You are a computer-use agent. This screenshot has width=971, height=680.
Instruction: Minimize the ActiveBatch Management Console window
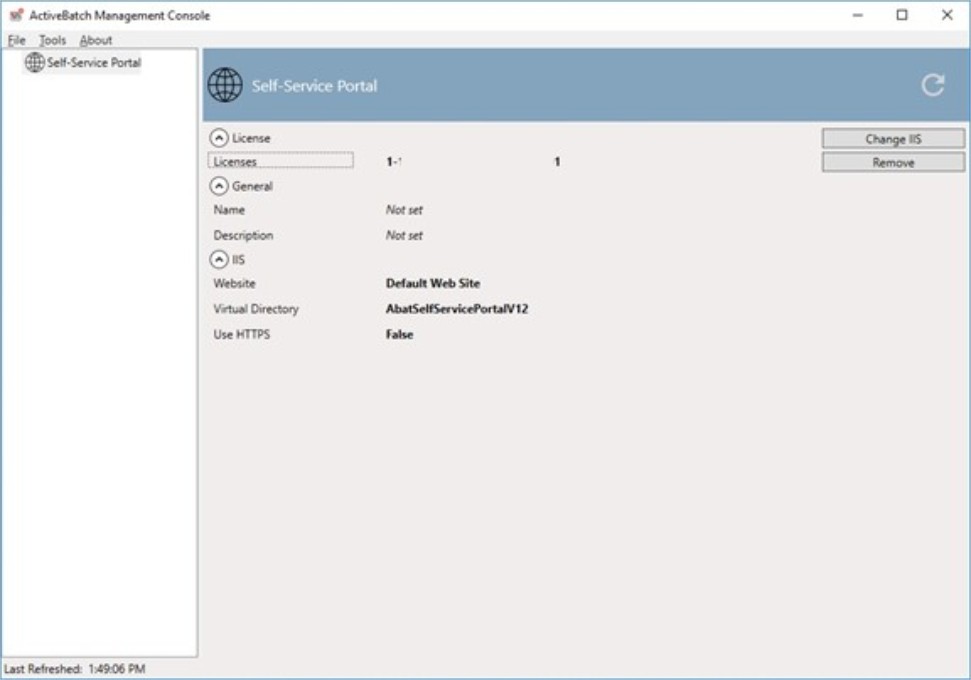[858, 15]
